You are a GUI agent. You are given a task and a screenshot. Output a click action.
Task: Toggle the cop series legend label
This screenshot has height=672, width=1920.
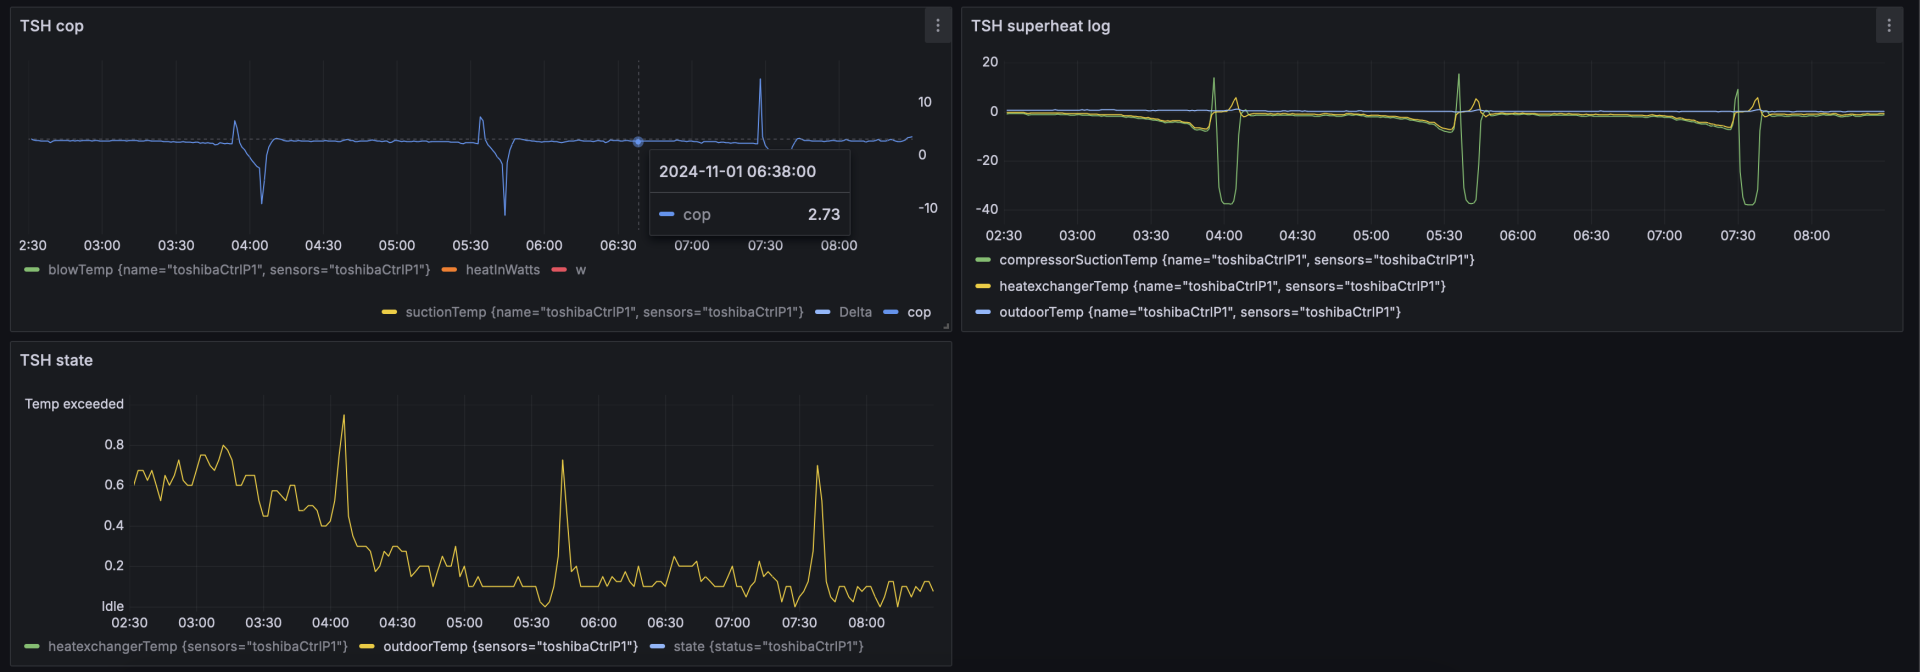tap(919, 312)
